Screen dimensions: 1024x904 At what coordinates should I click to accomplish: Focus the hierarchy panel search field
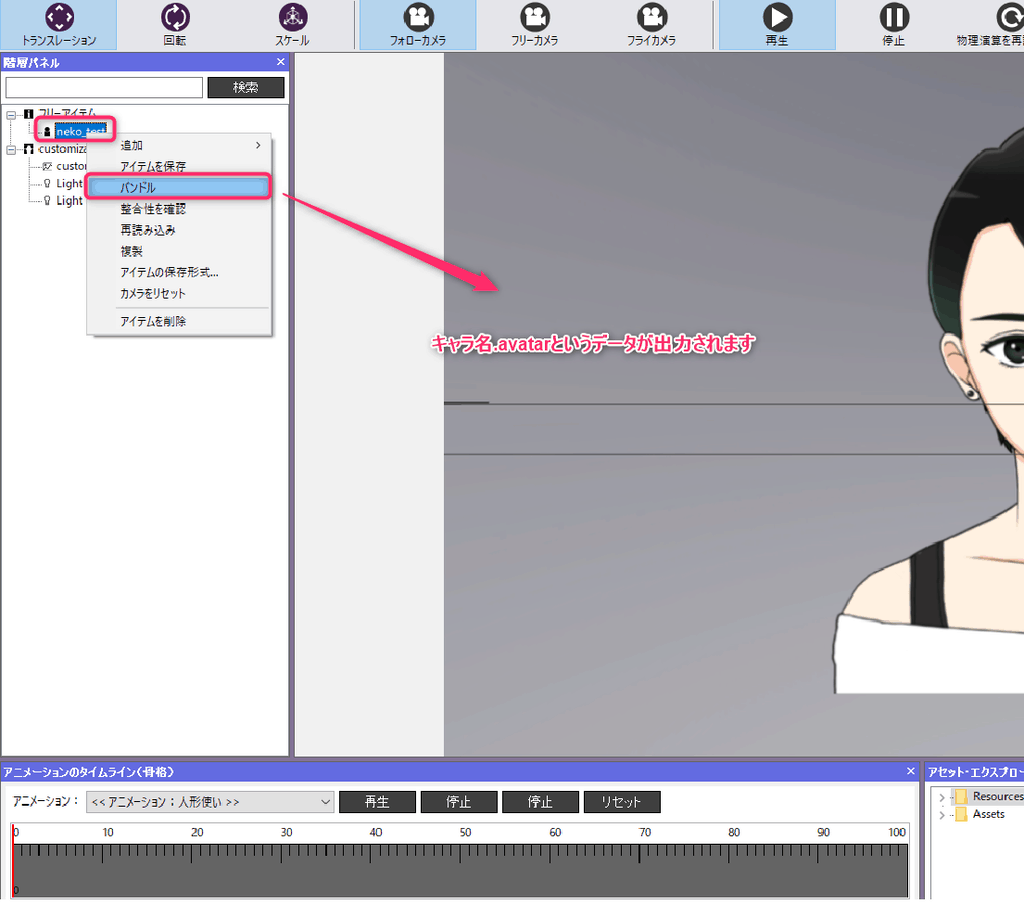pos(104,88)
